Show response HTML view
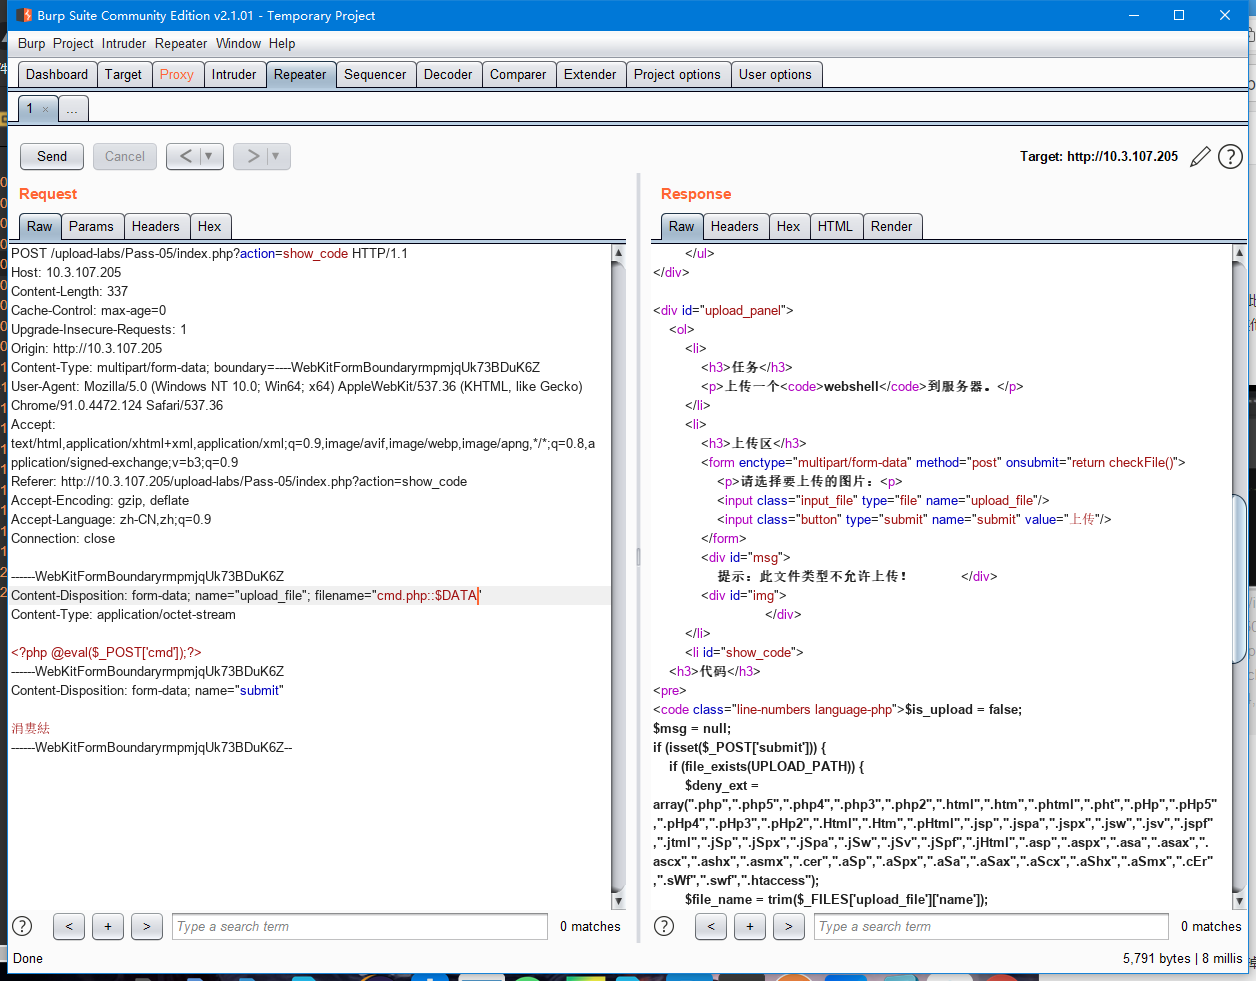The width and height of the screenshot is (1256, 981). pos(835,226)
